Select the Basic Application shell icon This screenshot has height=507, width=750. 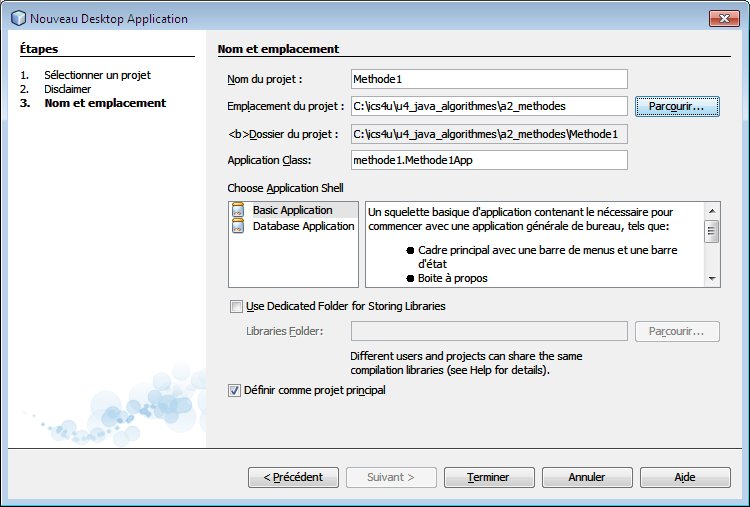238,210
